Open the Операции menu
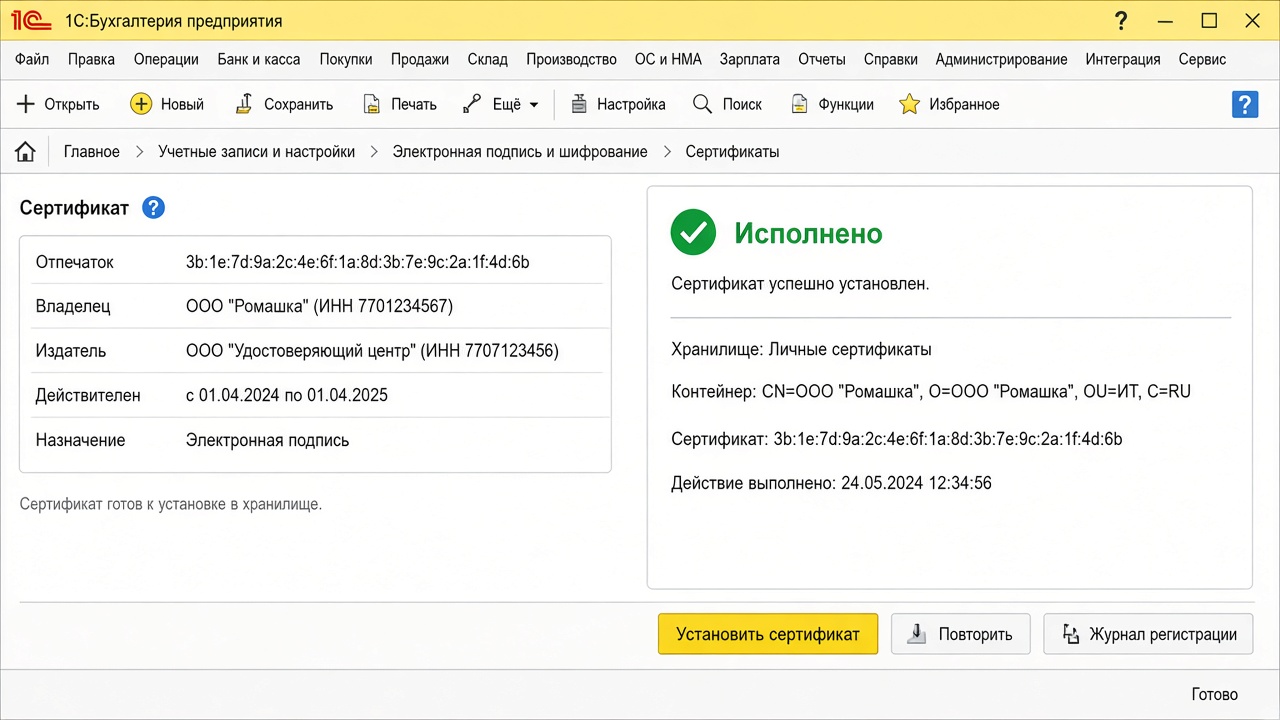The height and width of the screenshot is (720, 1280). click(x=166, y=59)
